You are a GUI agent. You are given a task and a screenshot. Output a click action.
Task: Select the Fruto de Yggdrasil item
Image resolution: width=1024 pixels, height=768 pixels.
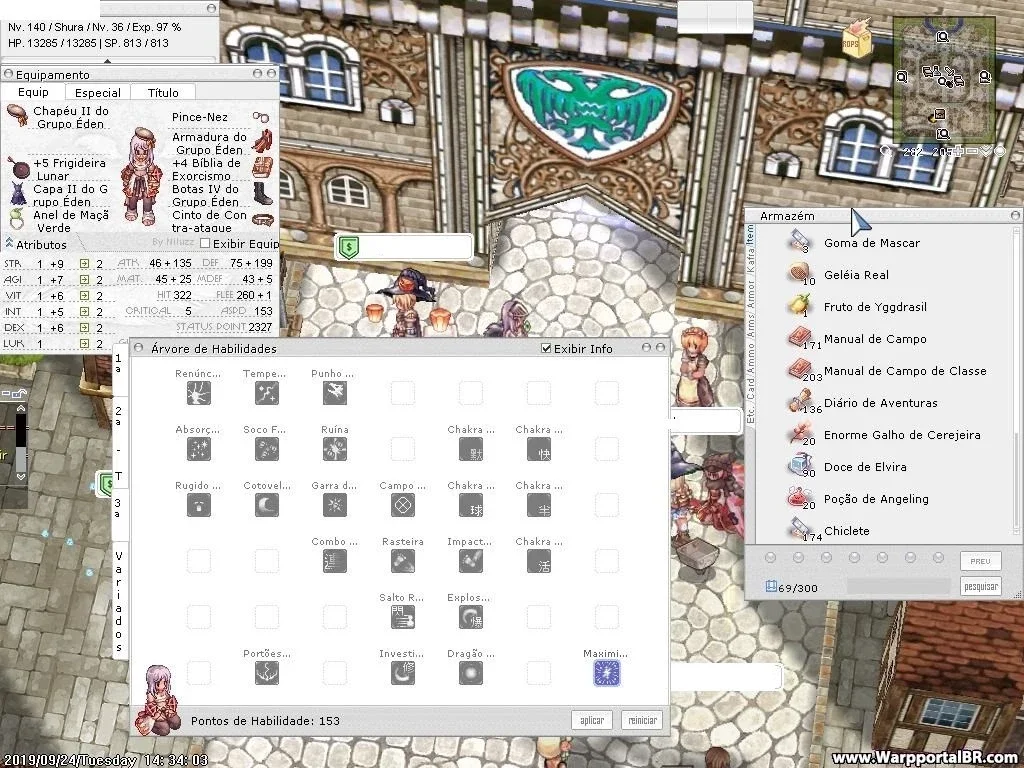pyautogui.click(x=875, y=307)
